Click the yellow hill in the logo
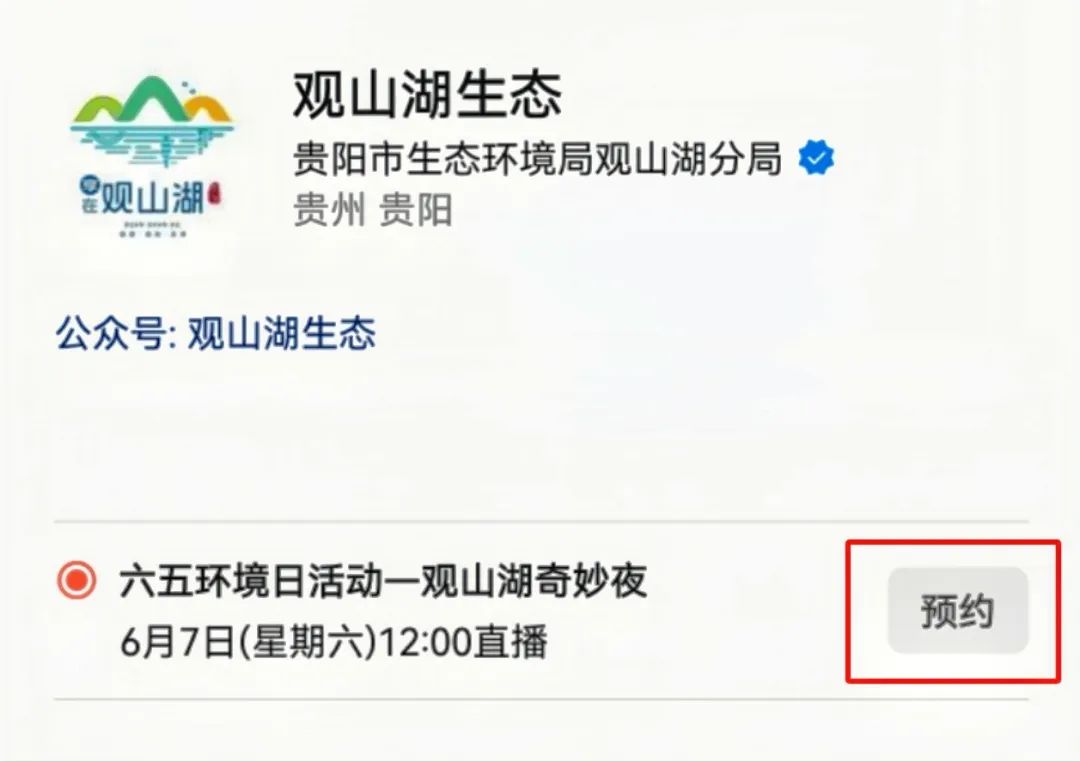The height and width of the screenshot is (762, 1080). click(209, 109)
